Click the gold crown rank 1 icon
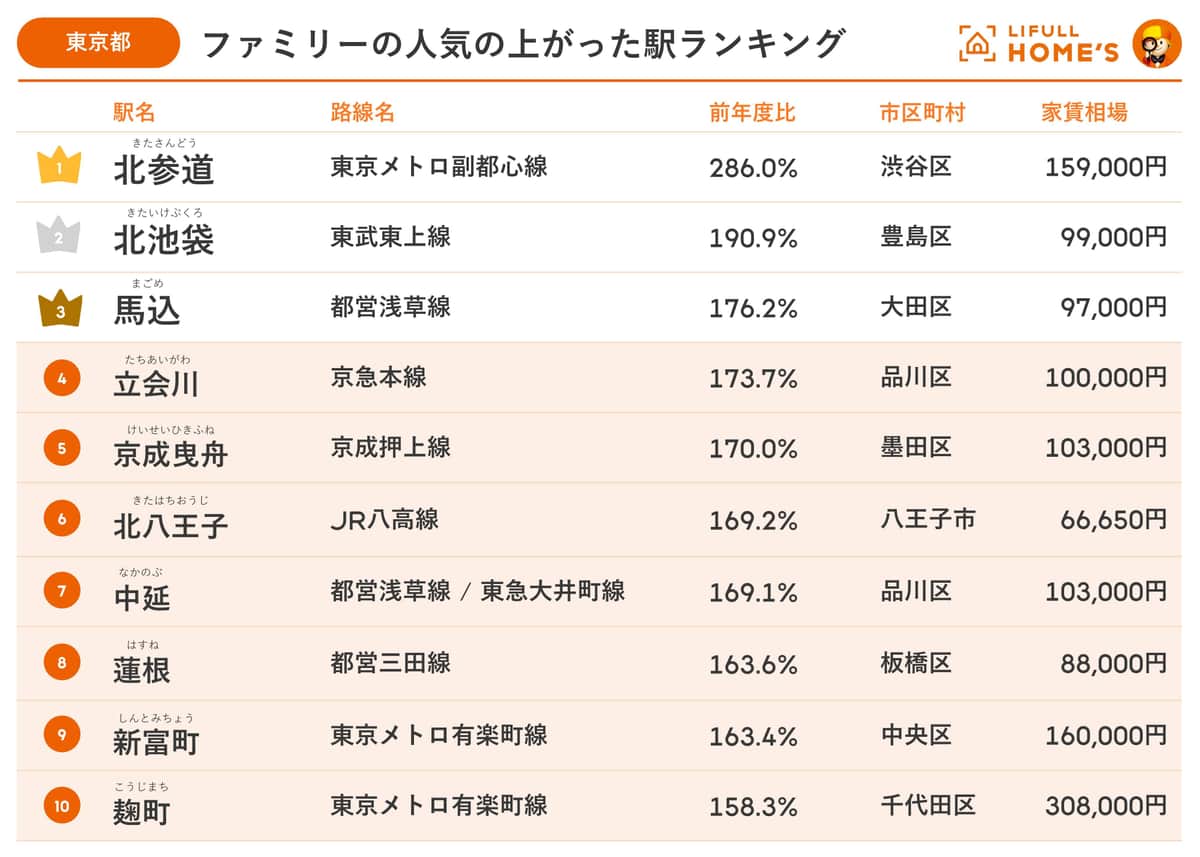Screen dimensions: 1200x857 (x=59, y=166)
